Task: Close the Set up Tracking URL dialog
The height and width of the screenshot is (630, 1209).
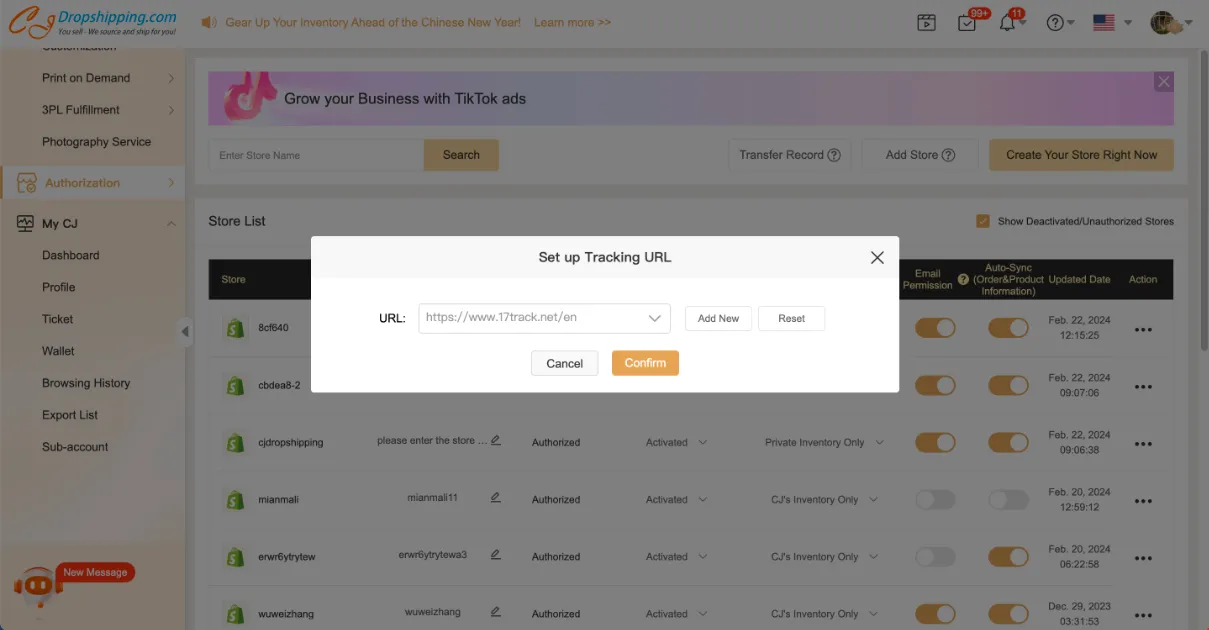Action: 877,257
